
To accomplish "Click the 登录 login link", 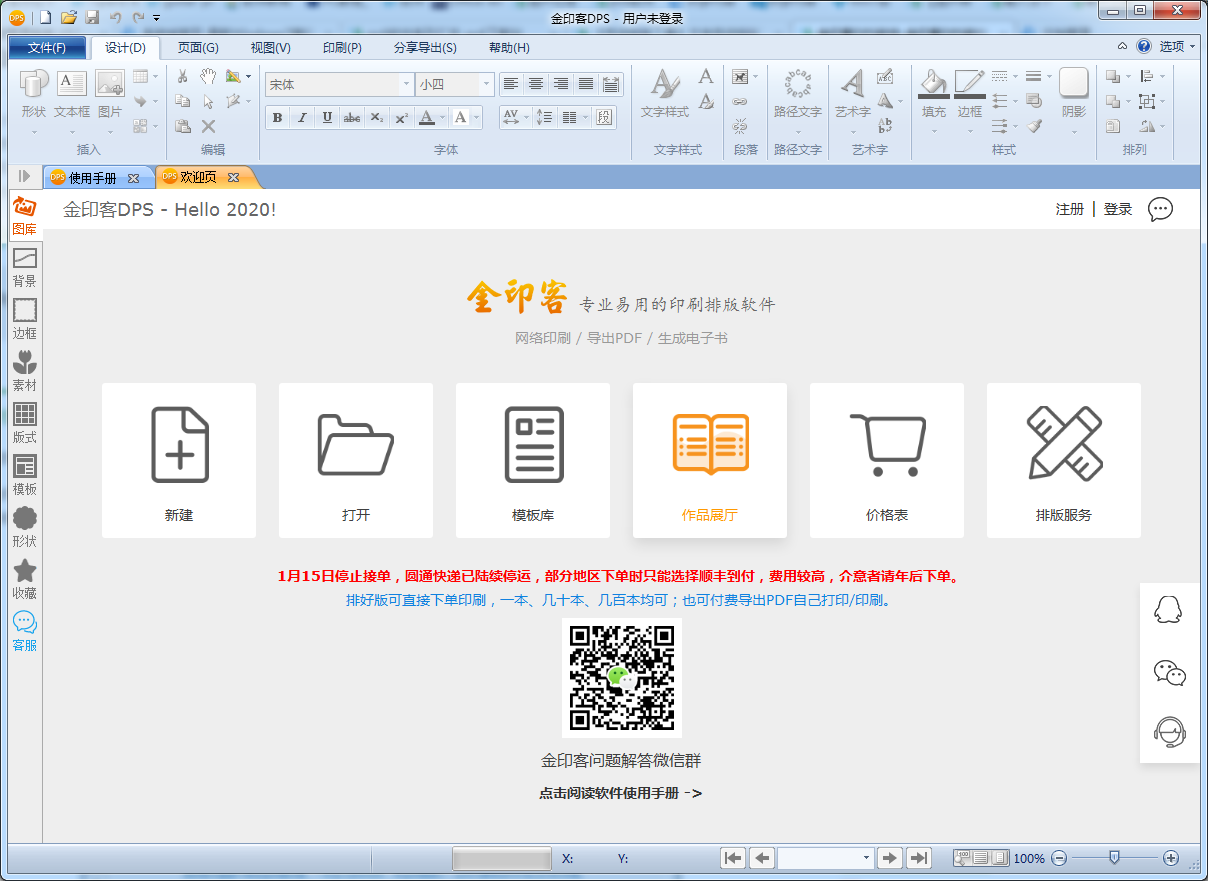I will (1118, 209).
